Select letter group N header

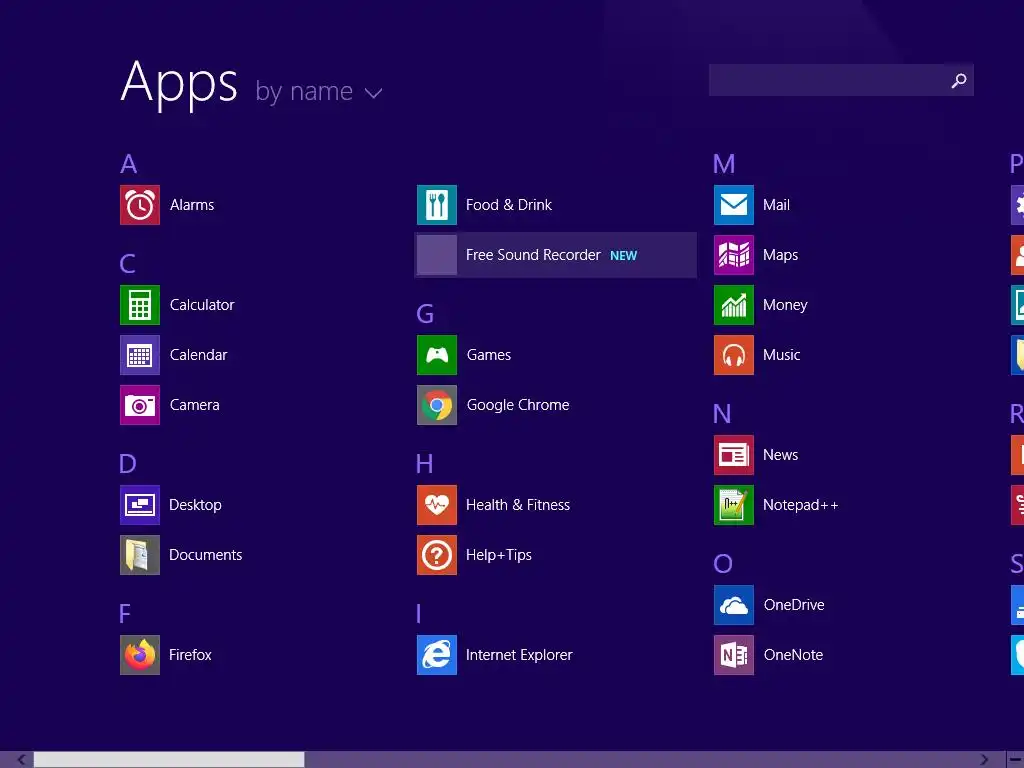click(722, 414)
